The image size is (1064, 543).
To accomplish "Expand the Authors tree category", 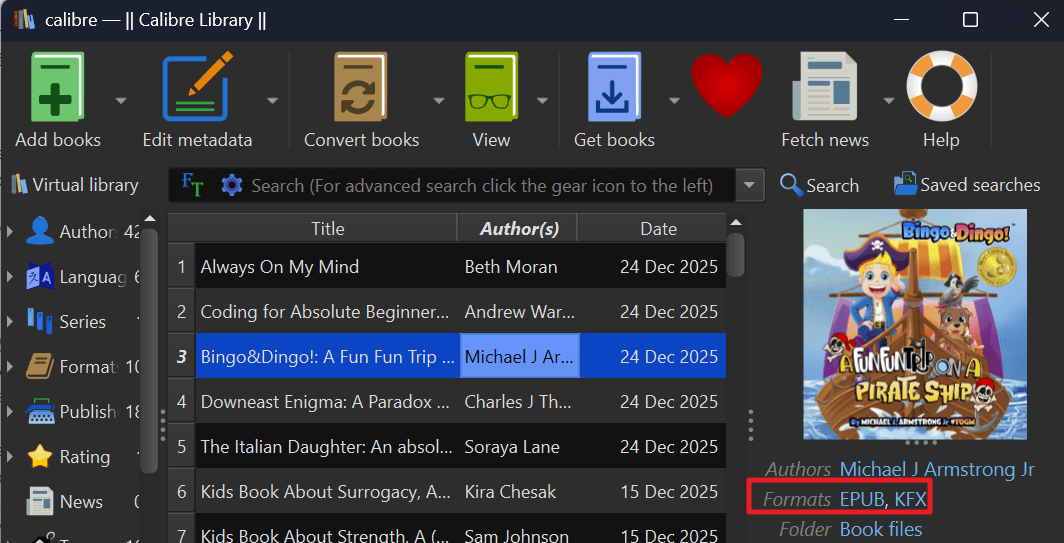I will click(10, 232).
